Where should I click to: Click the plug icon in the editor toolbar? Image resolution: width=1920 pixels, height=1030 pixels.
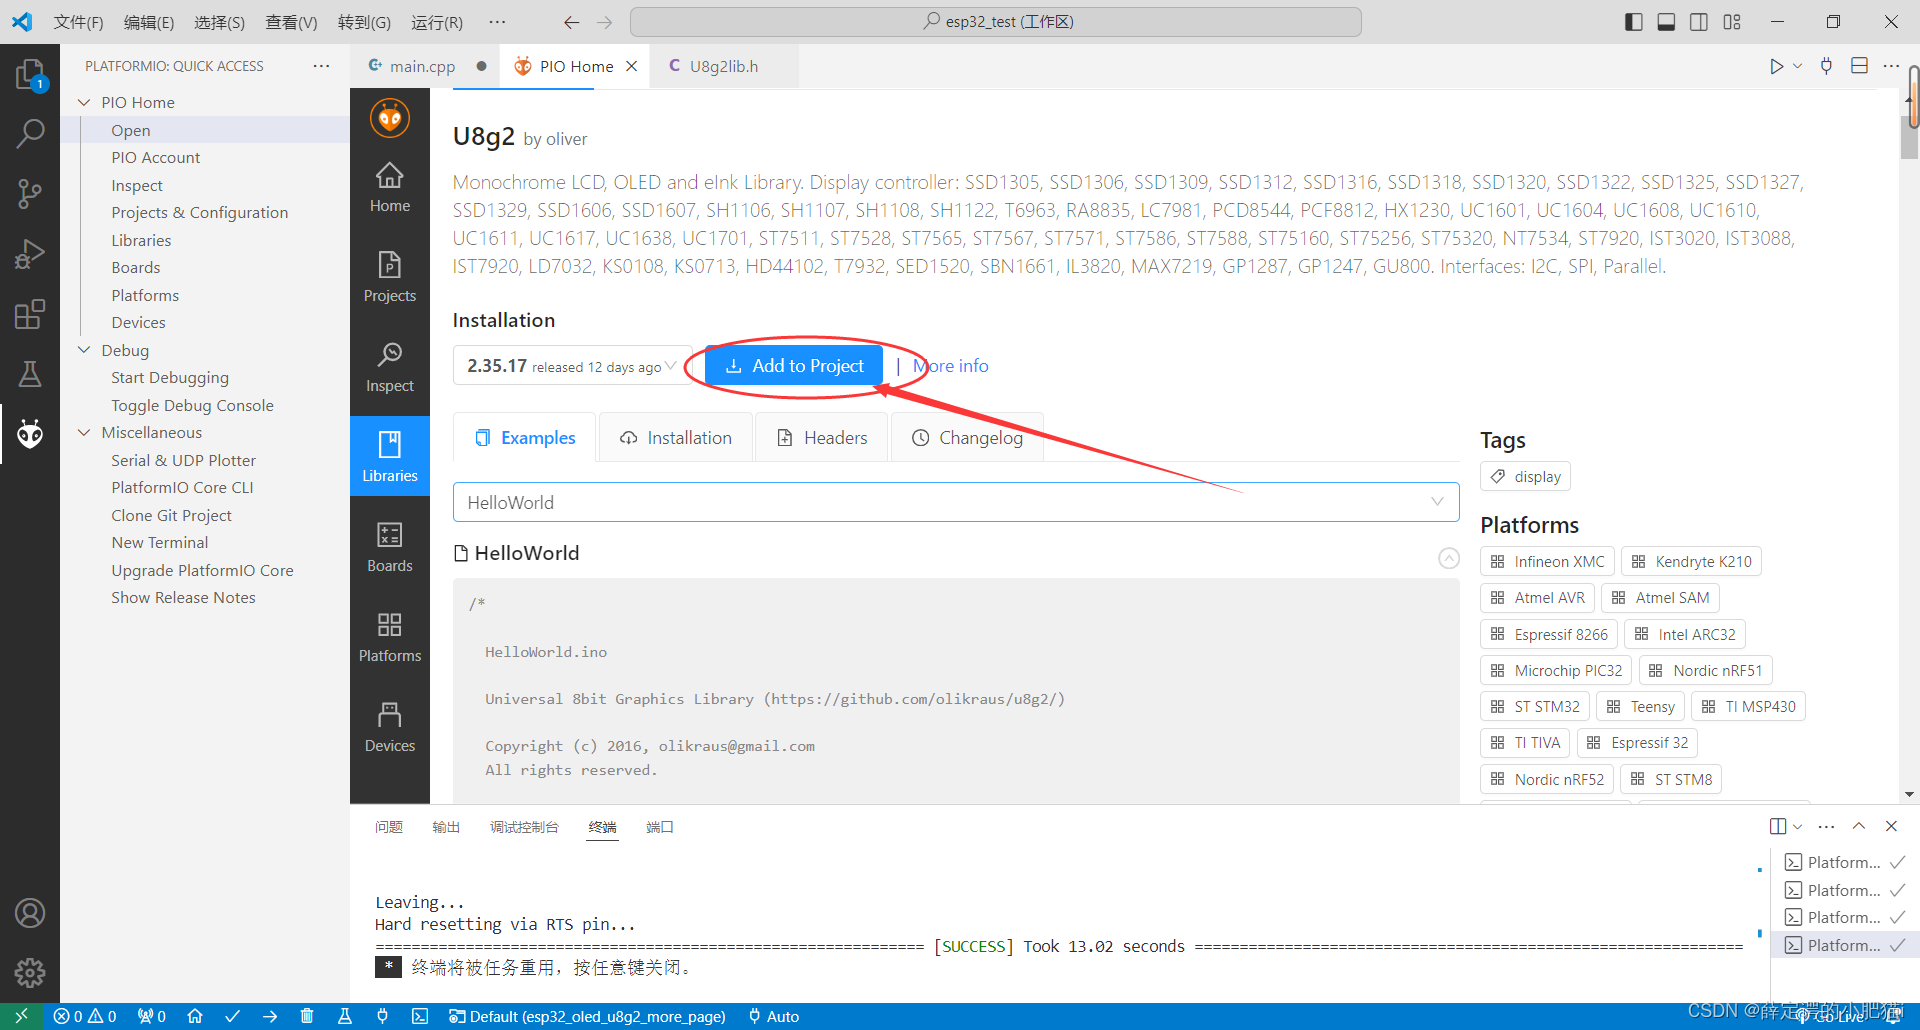[1826, 66]
